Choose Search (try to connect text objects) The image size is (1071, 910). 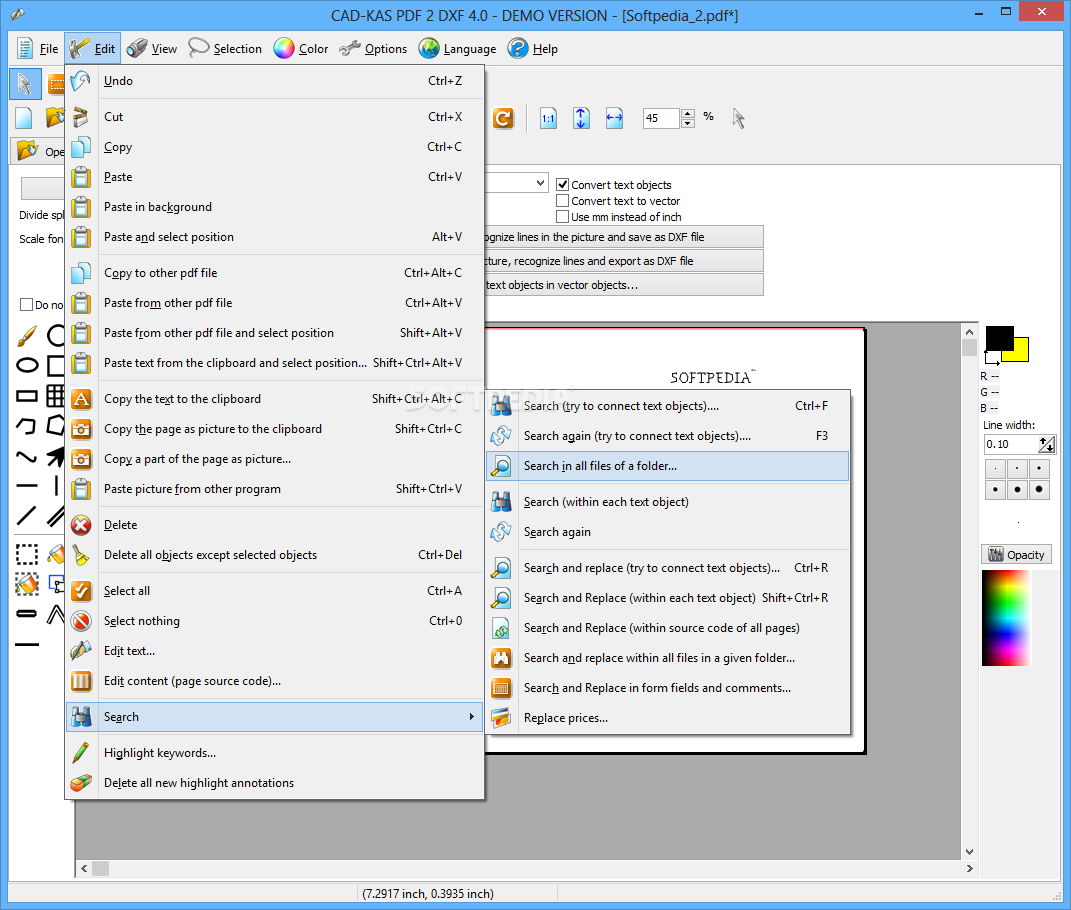[x=667, y=406]
